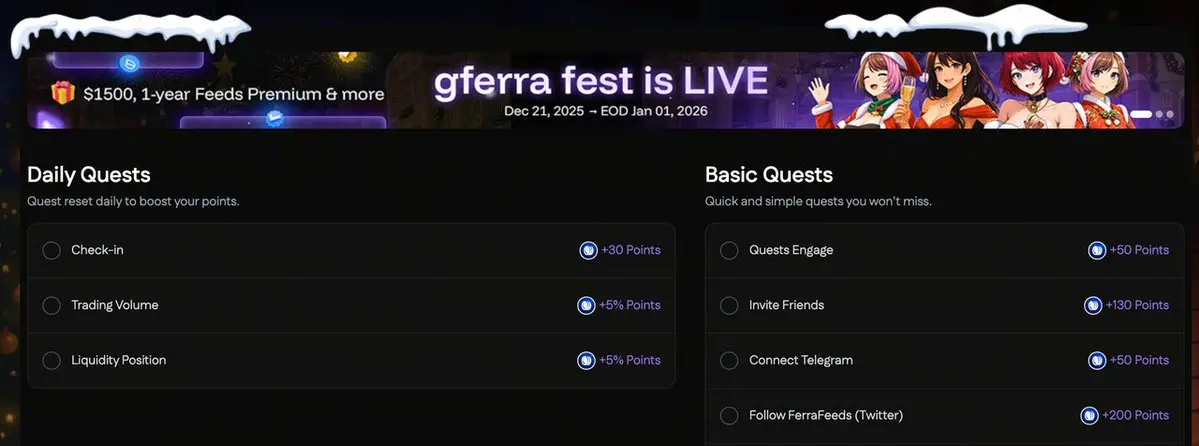This screenshot has width=1199, height=446.
Task: Open the Check-in daily quest
Action: pyautogui.click(x=97, y=250)
